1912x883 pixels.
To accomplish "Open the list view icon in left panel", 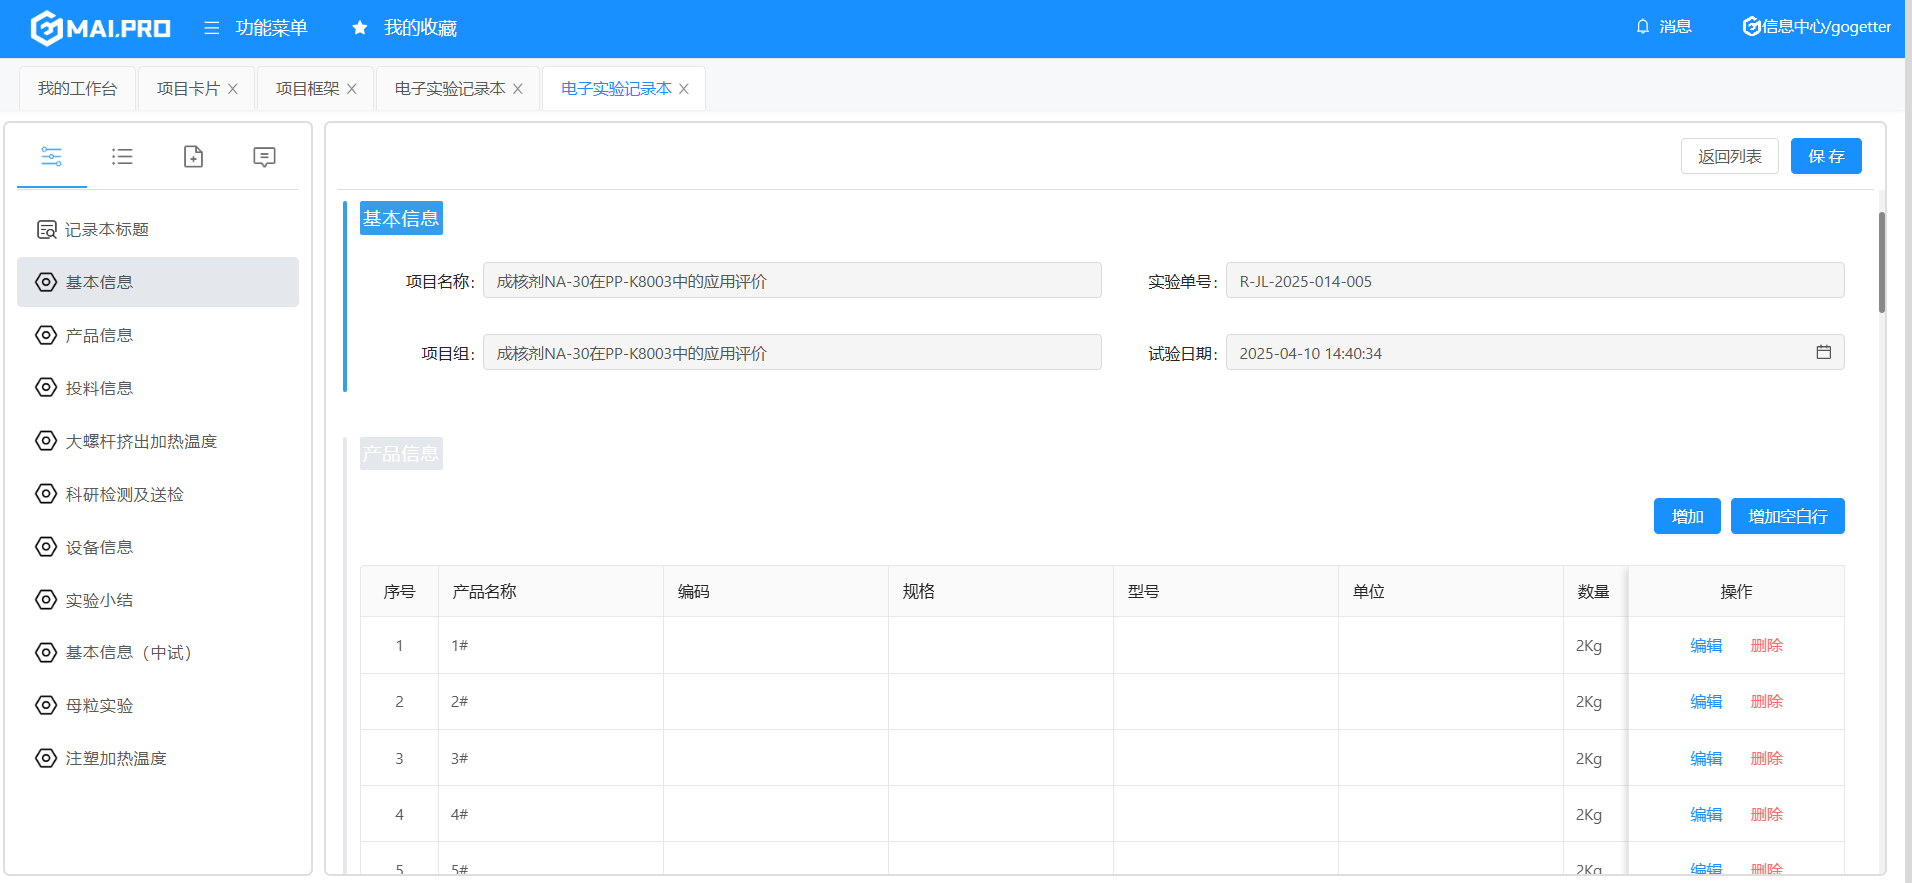I will [x=122, y=157].
